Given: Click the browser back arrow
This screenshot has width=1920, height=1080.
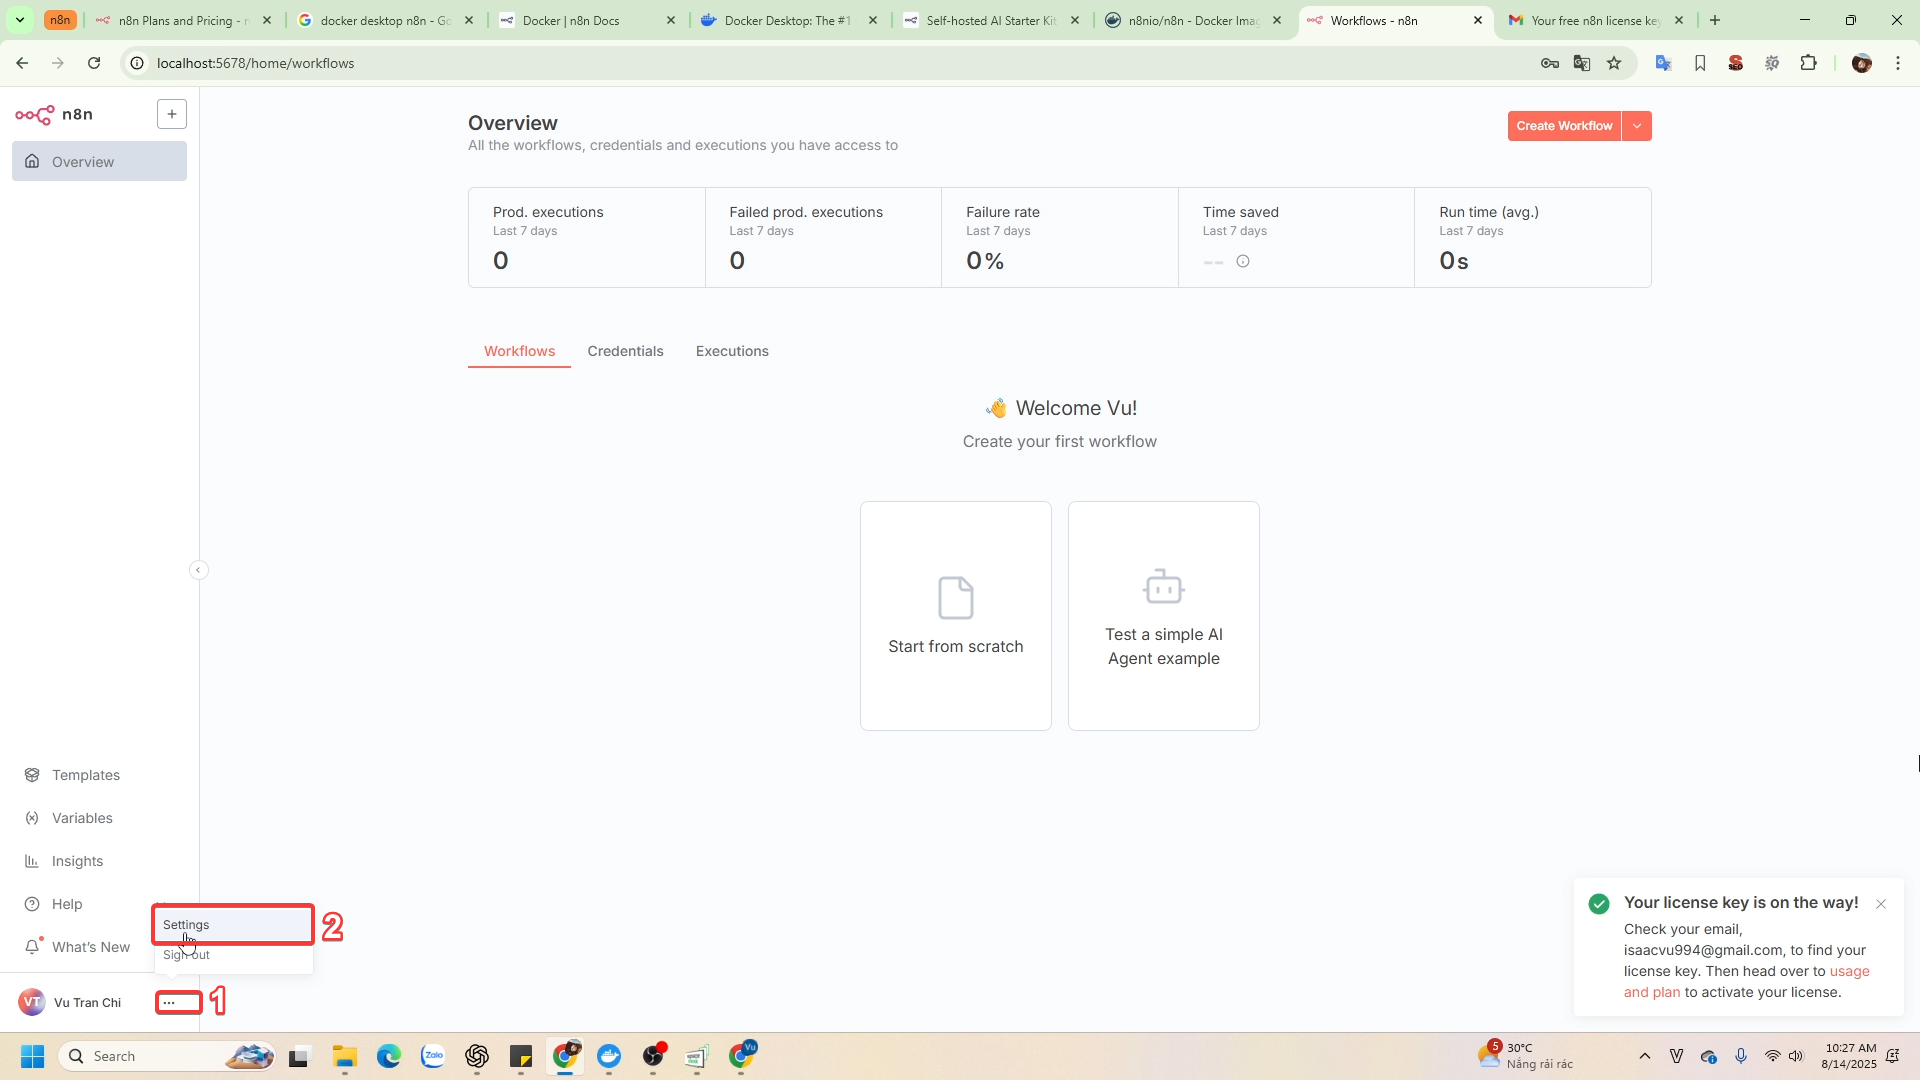Looking at the screenshot, I should [x=22, y=63].
